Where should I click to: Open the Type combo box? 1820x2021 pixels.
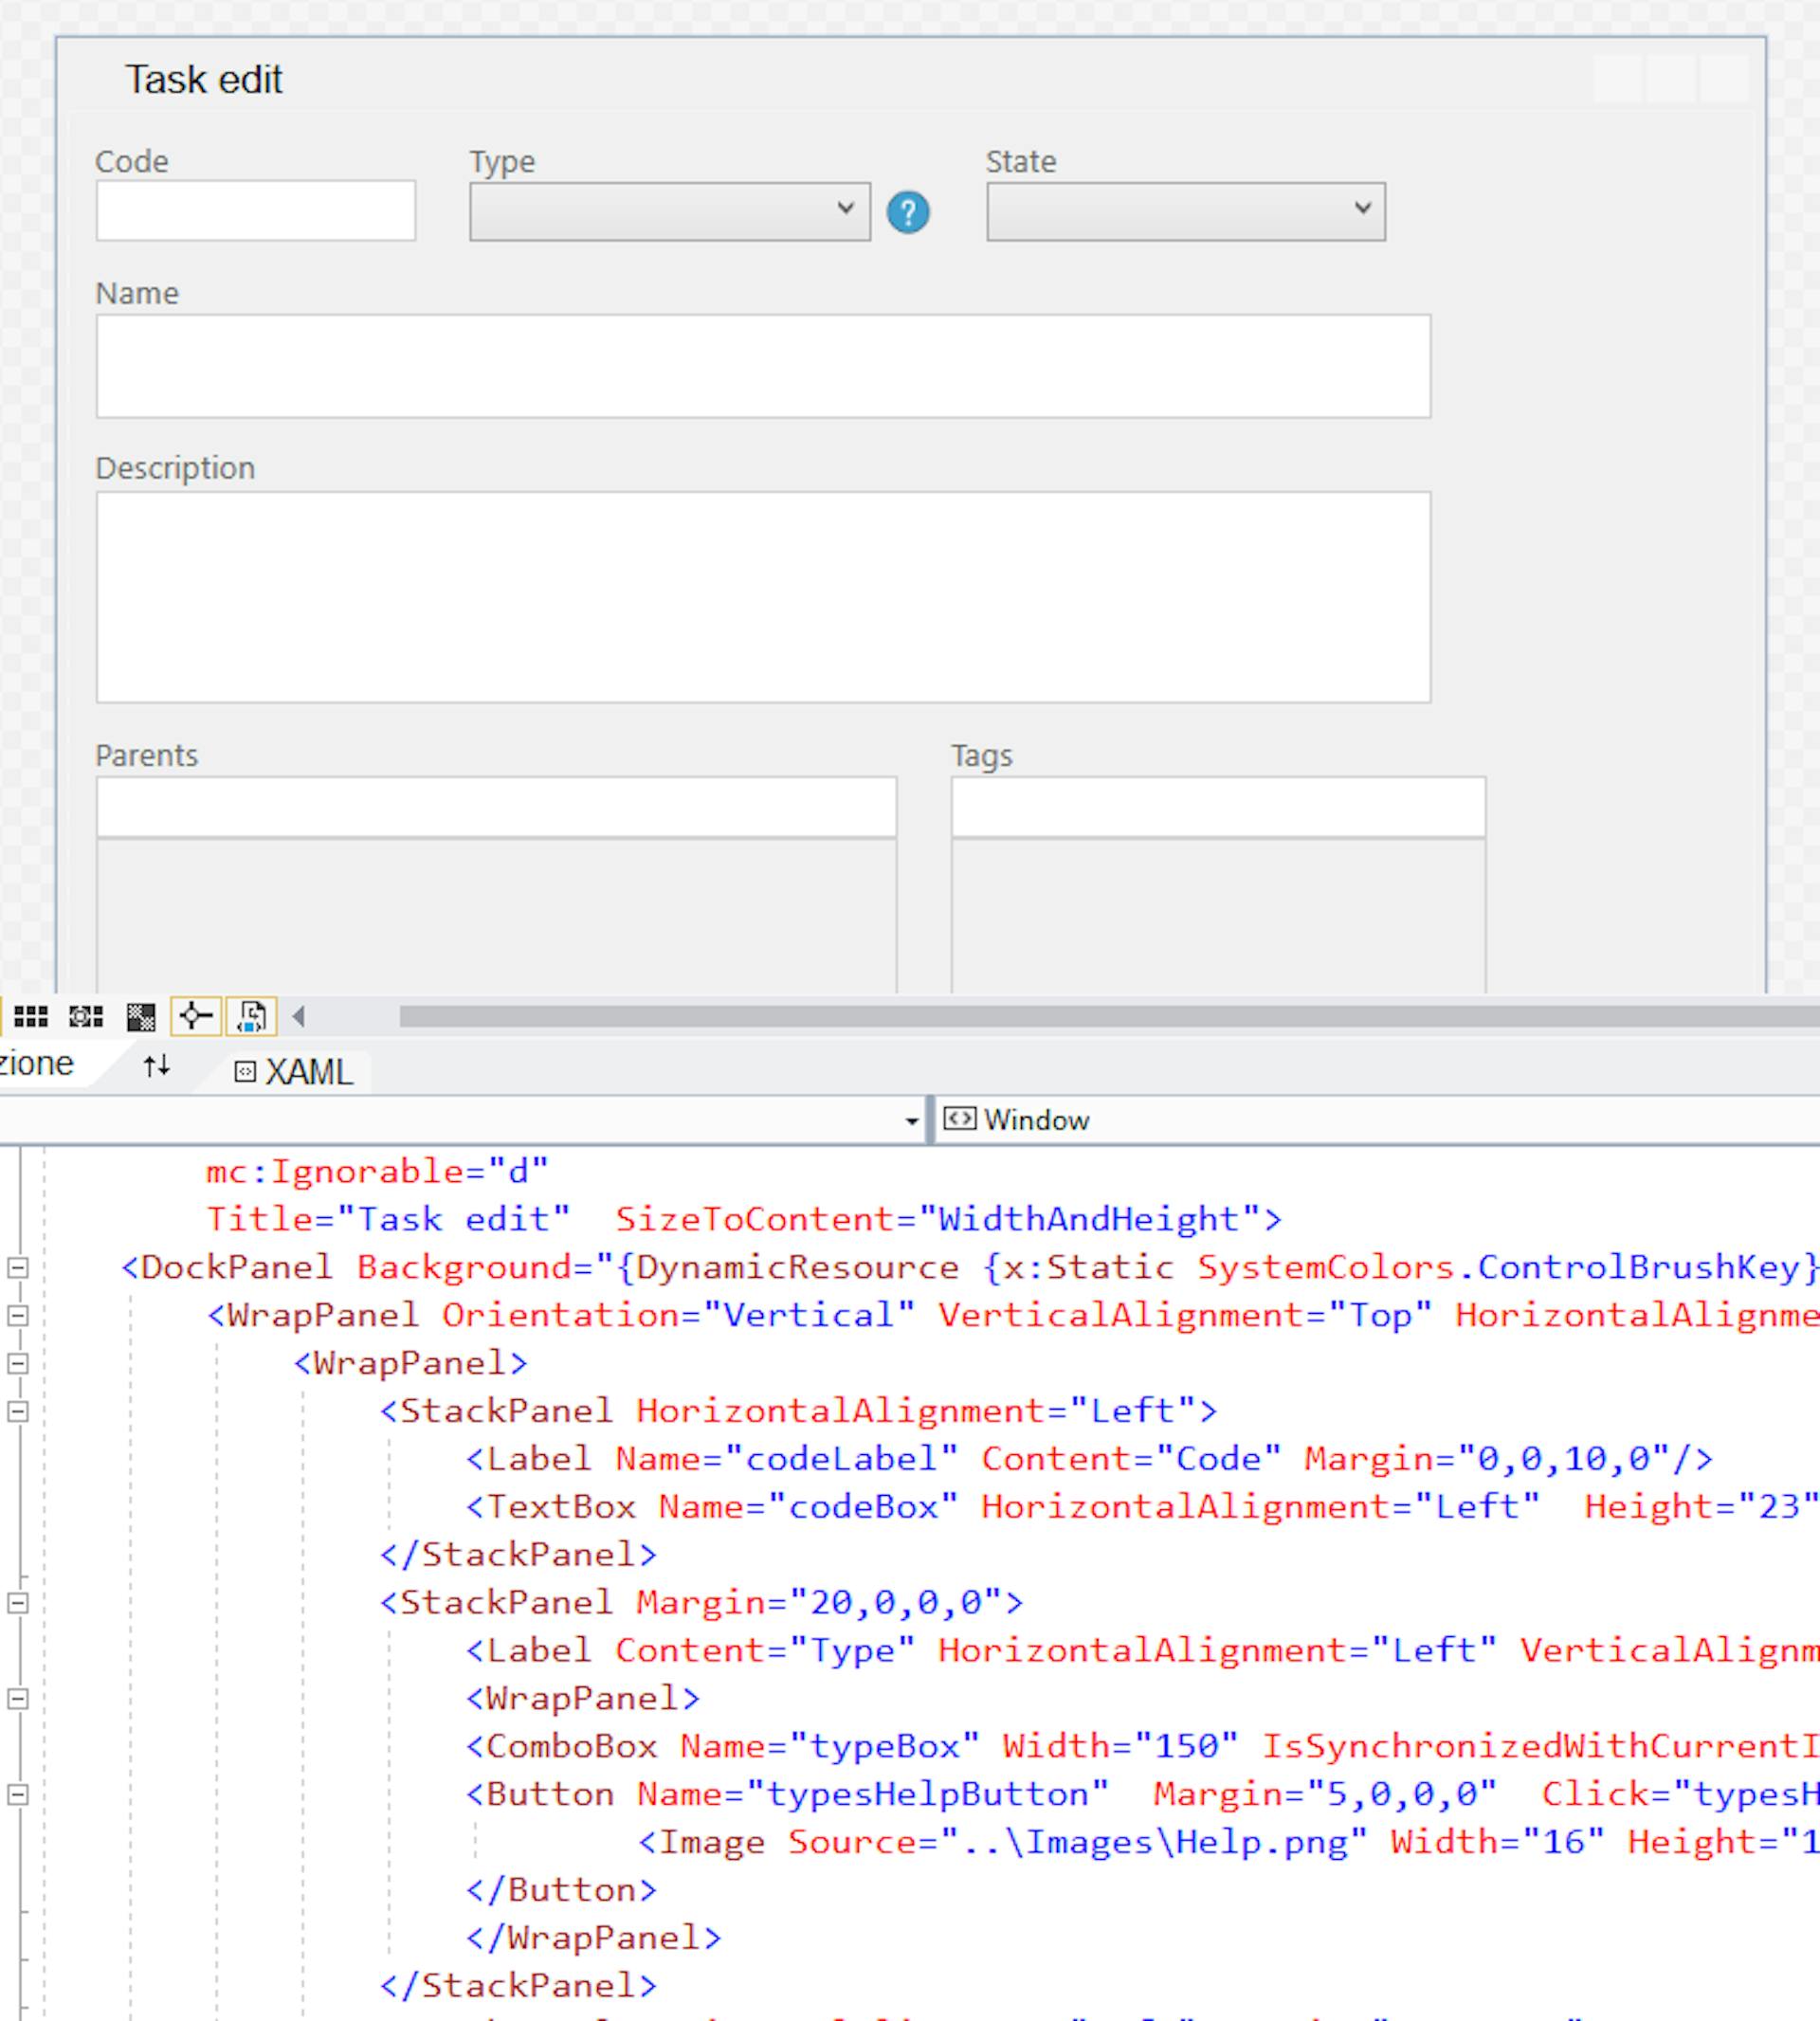[669, 211]
